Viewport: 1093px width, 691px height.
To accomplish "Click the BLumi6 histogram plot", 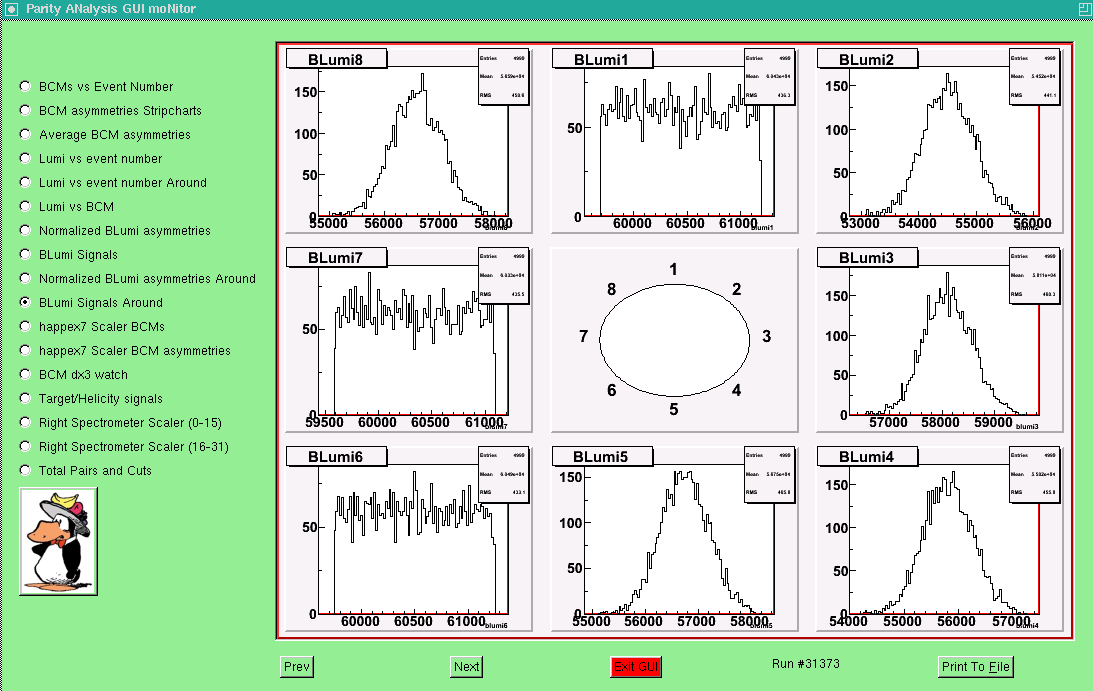I will point(408,538).
